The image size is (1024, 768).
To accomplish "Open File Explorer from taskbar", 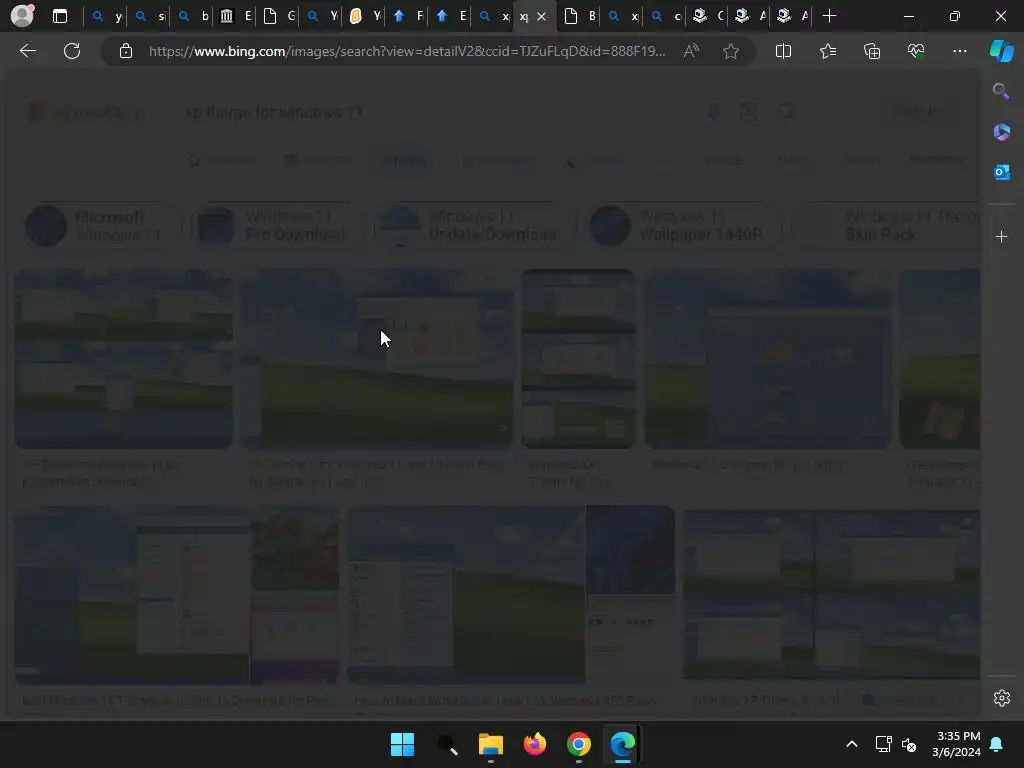I will point(490,744).
